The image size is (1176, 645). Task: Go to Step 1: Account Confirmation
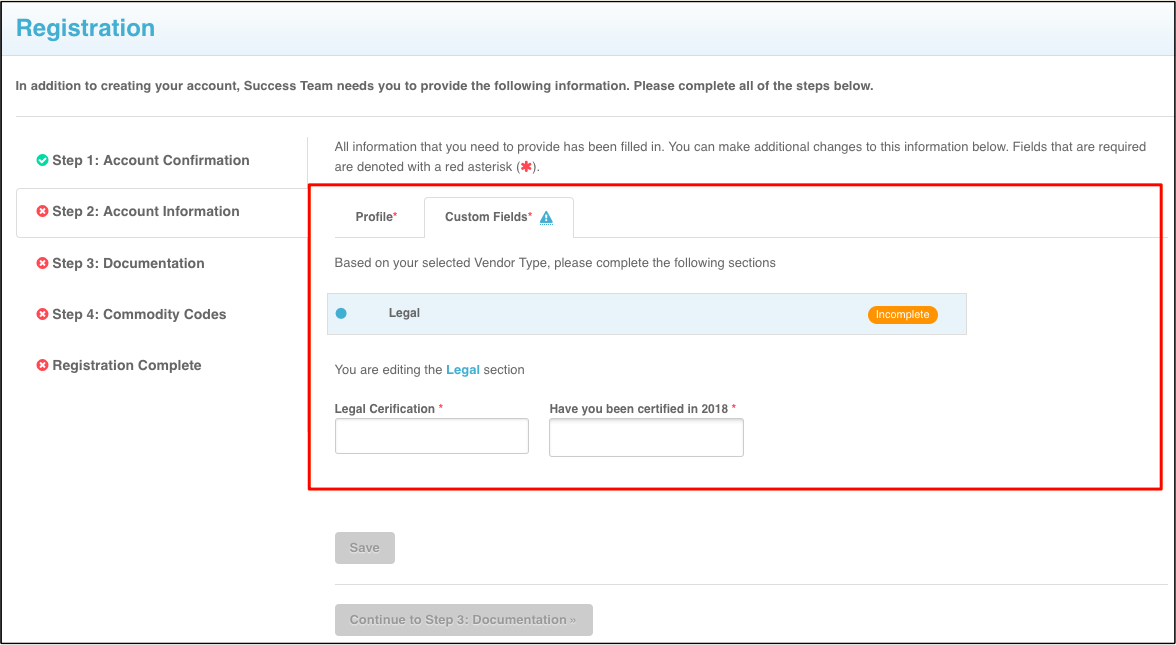coord(150,160)
